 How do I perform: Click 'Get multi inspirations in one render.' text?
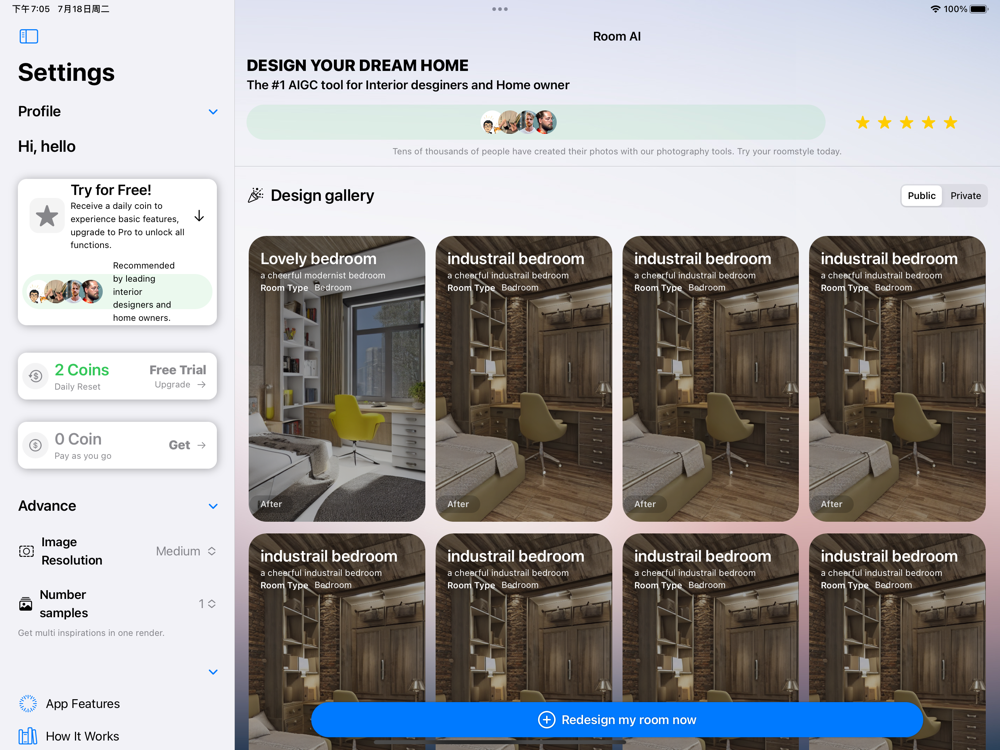[91, 633]
